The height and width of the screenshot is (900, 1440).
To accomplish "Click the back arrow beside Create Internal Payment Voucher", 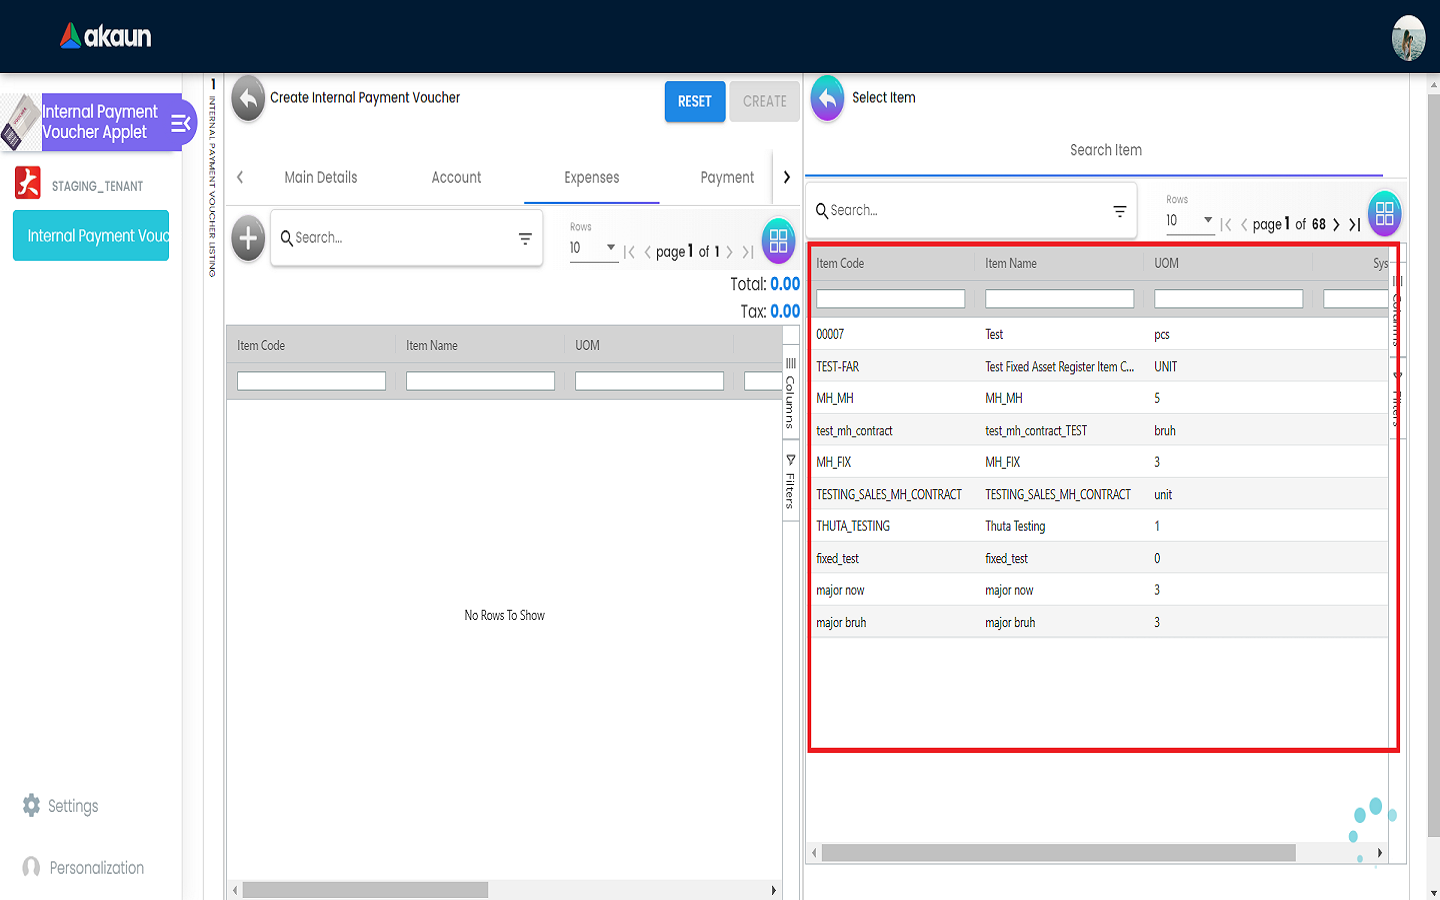I will (248, 99).
